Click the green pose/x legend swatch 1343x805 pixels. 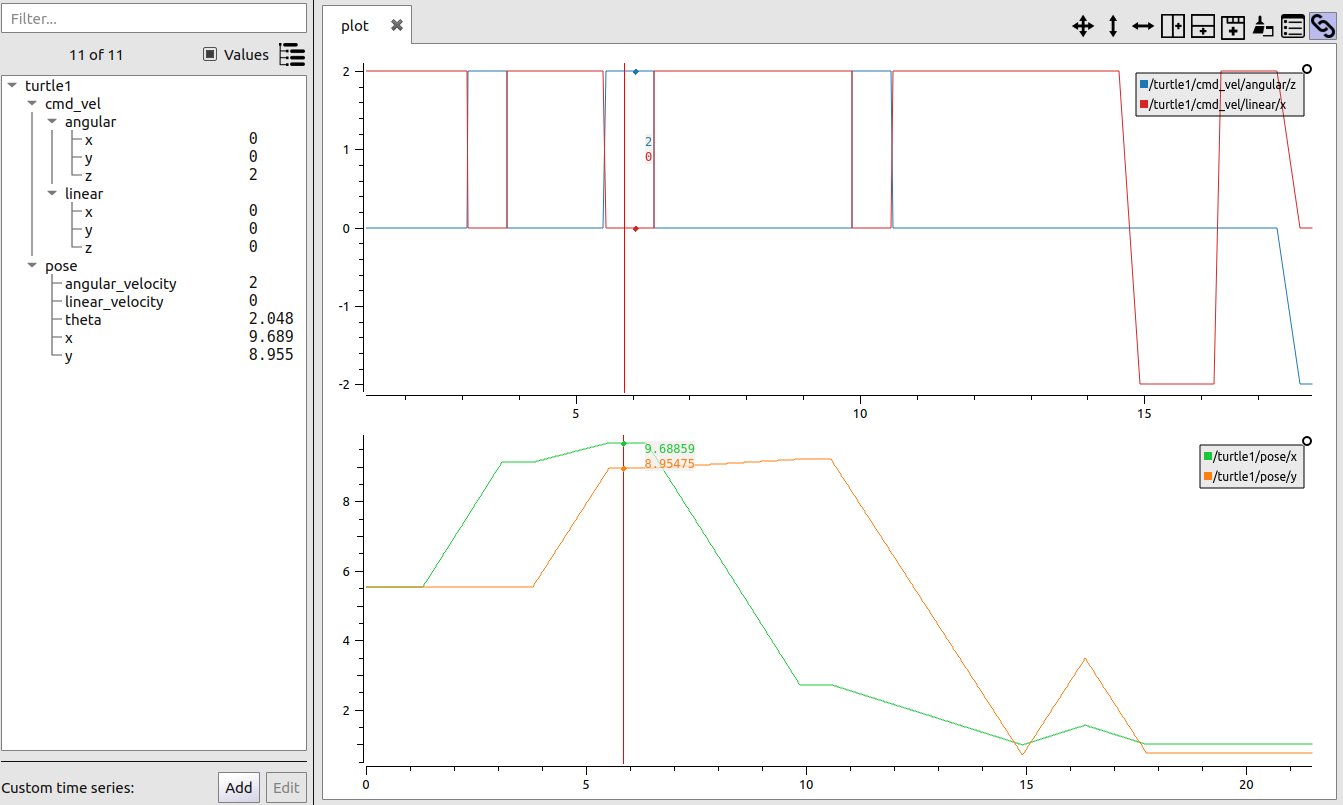pos(1208,457)
